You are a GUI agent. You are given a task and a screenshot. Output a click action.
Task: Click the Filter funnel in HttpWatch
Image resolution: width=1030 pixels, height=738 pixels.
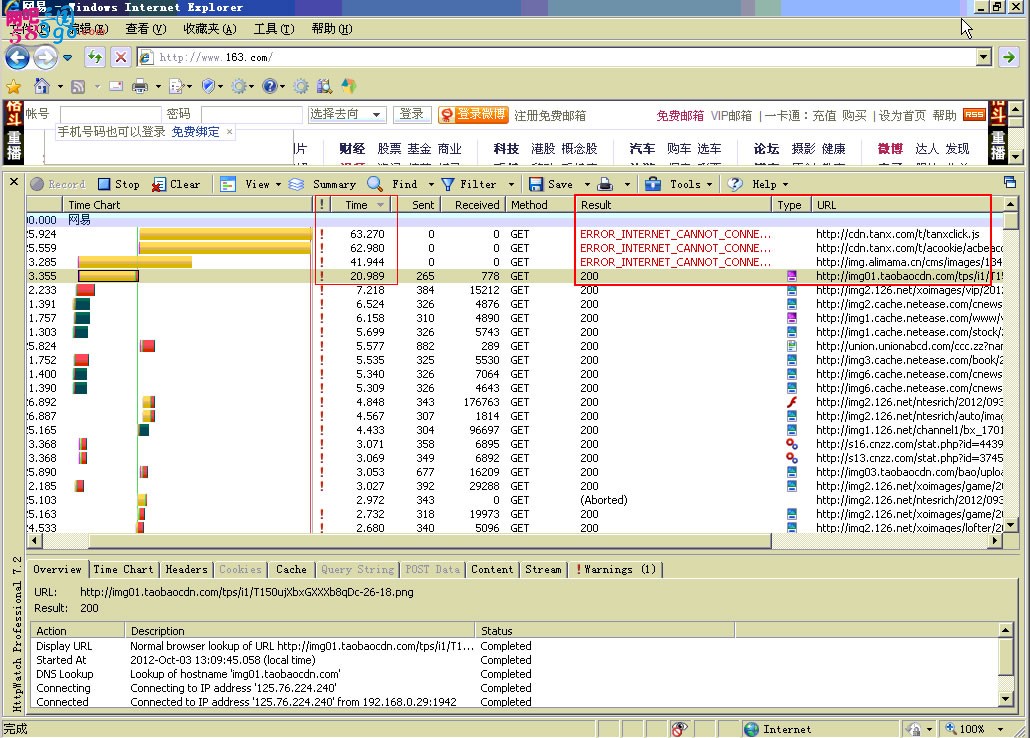click(448, 184)
